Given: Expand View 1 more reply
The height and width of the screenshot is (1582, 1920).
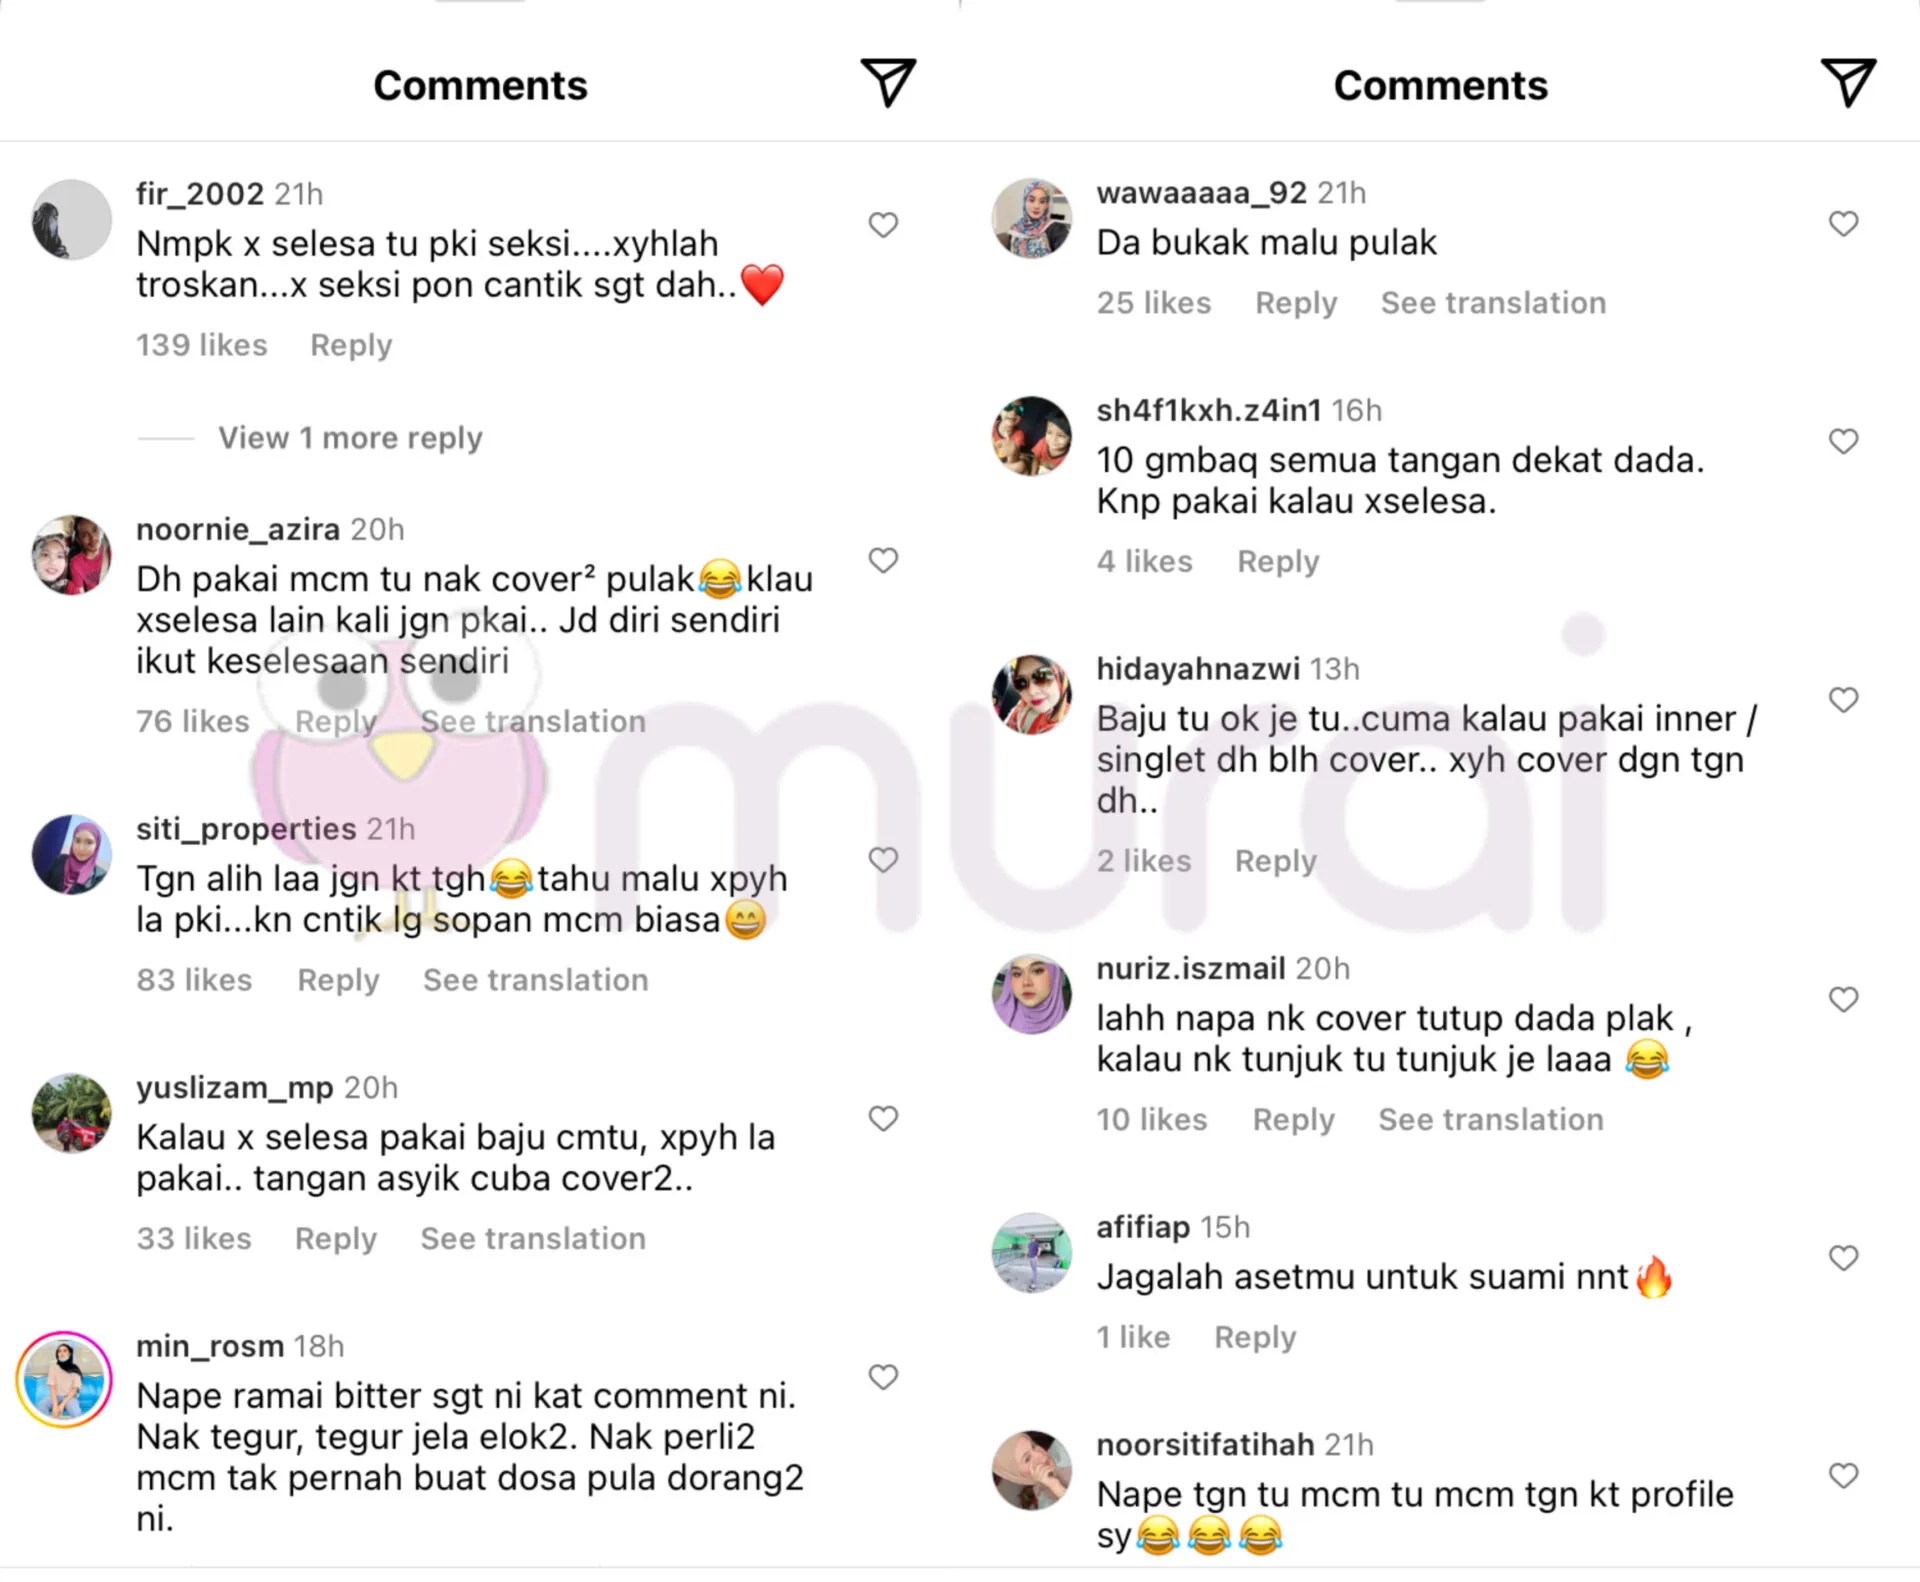Looking at the screenshot, I should click(350, 438).
